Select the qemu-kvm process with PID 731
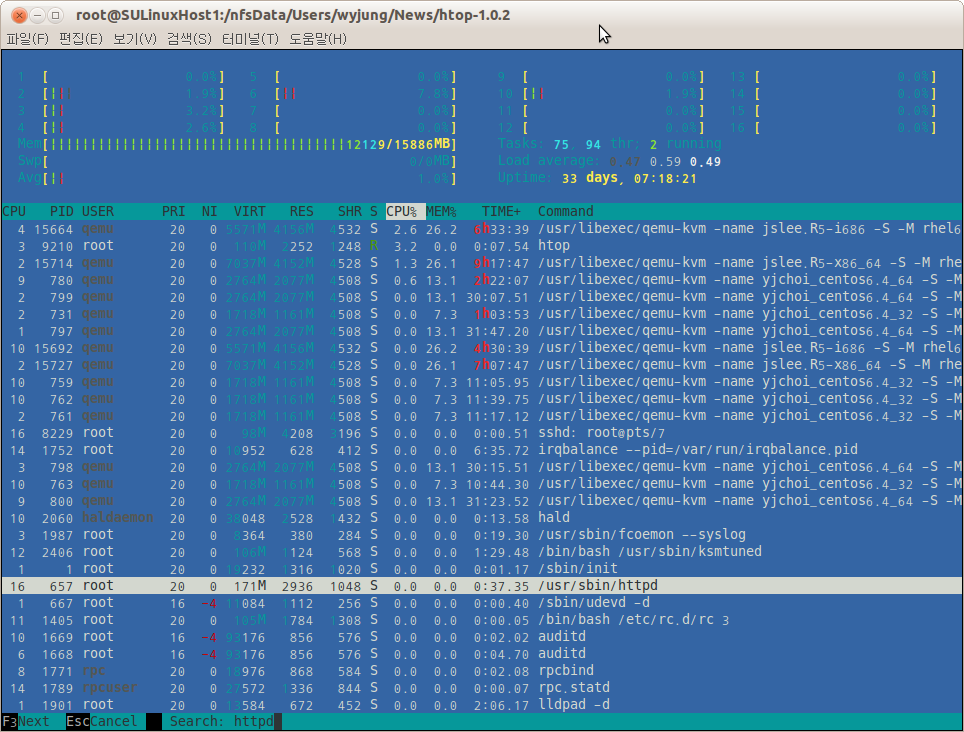 [482, 314]
